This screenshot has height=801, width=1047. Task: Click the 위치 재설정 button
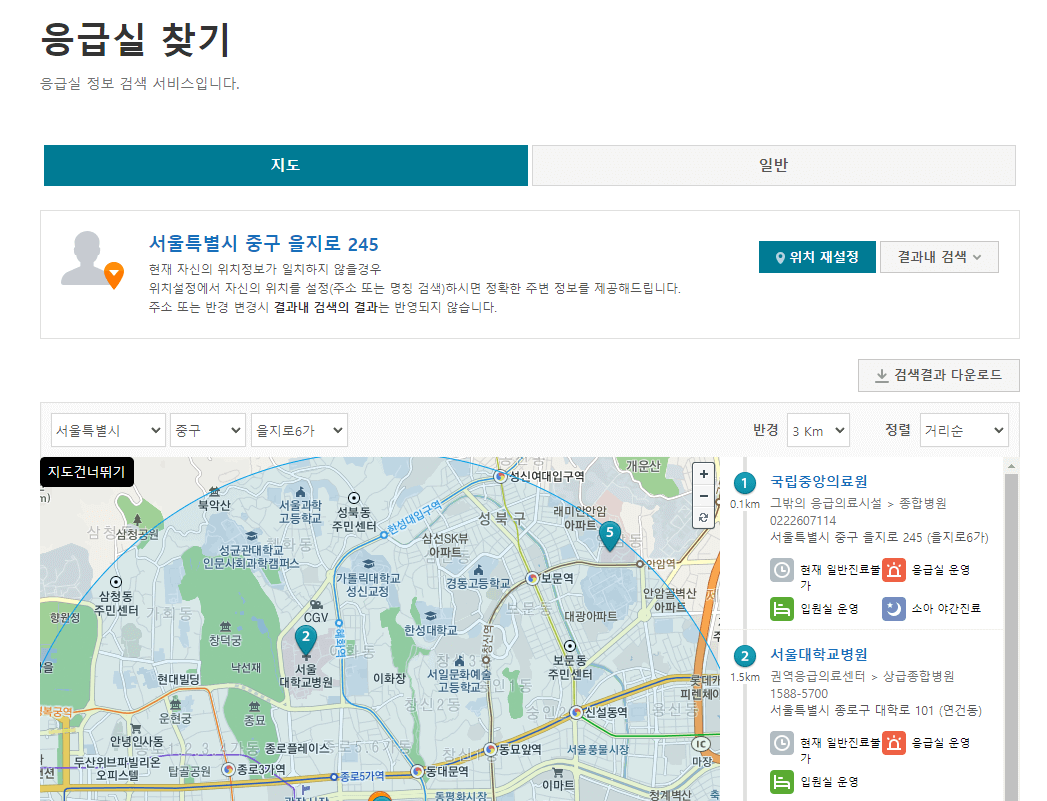click(x=817, y=257)
